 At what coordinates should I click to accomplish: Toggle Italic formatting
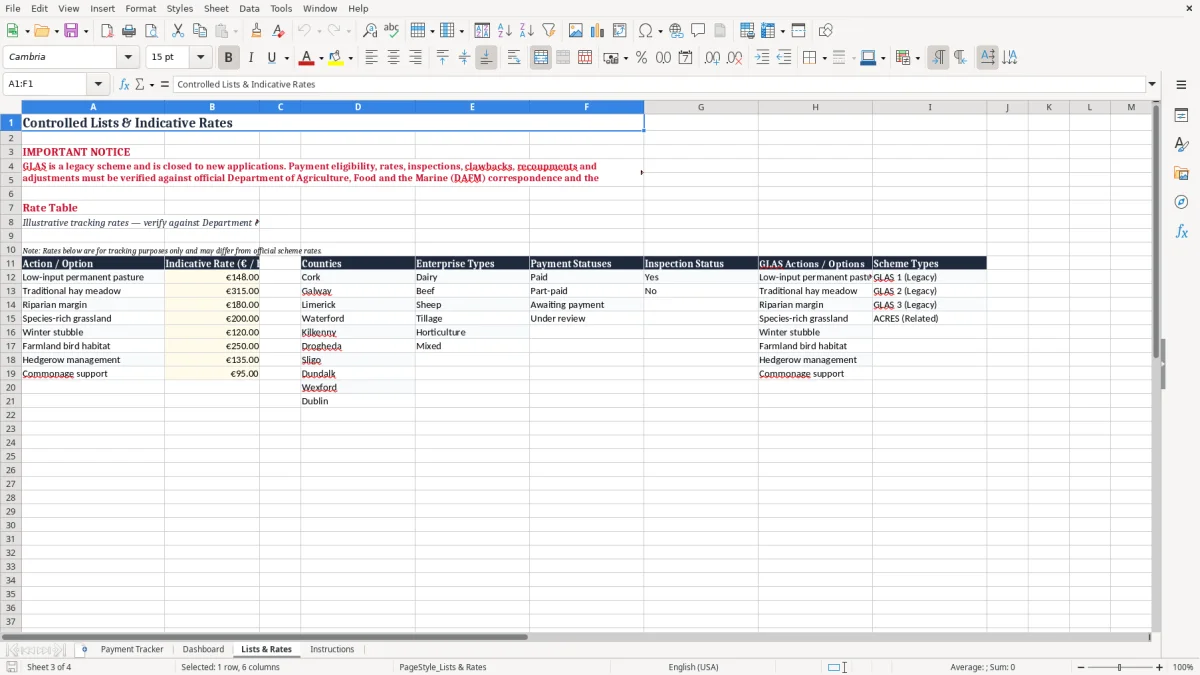pos(250,58)
